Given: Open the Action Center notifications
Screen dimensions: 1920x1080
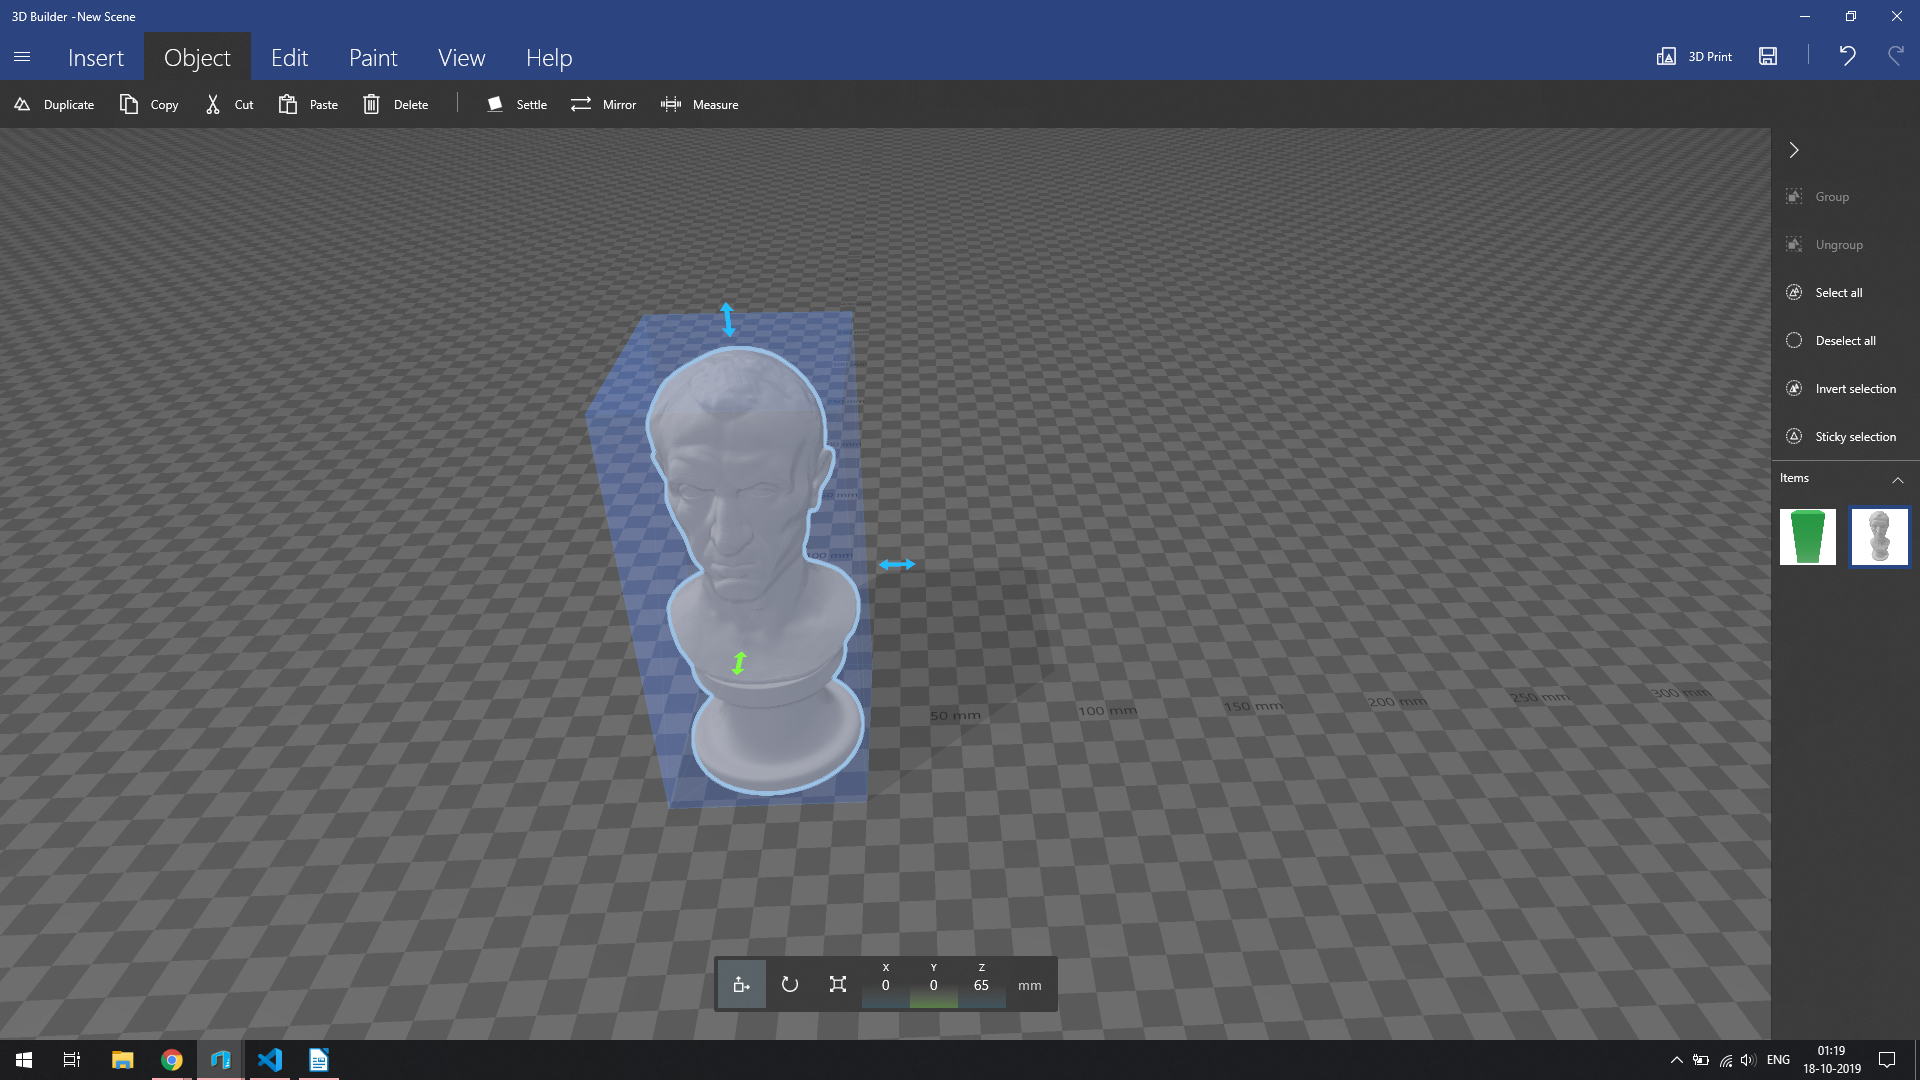Looking at the screenshot, I should click(x=1887, y=1060).
